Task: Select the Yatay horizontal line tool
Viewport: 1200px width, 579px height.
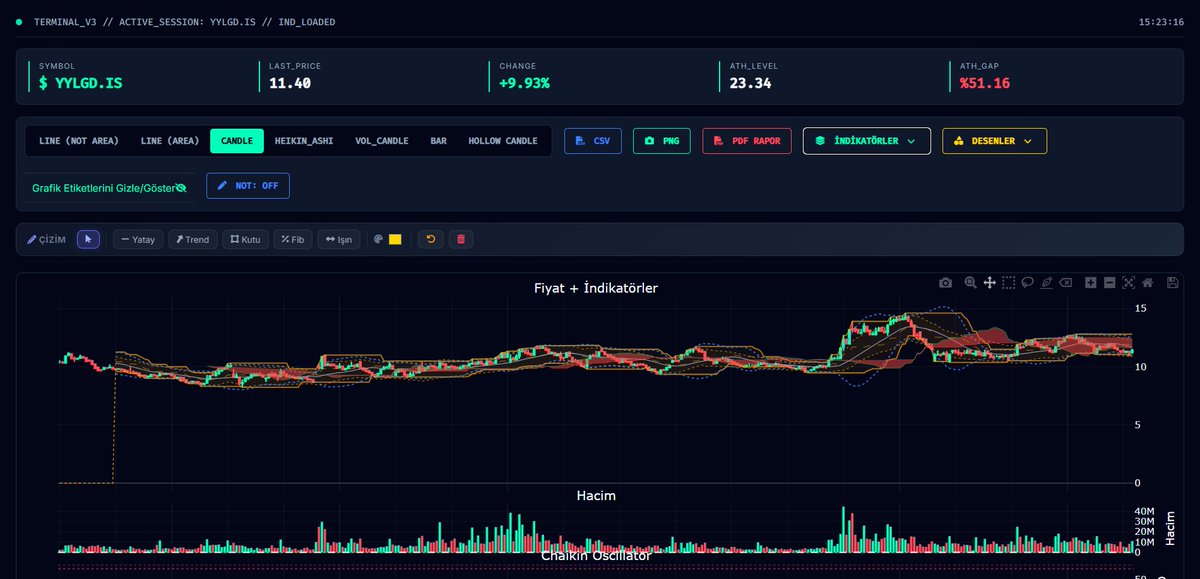Action: [138, 239]
